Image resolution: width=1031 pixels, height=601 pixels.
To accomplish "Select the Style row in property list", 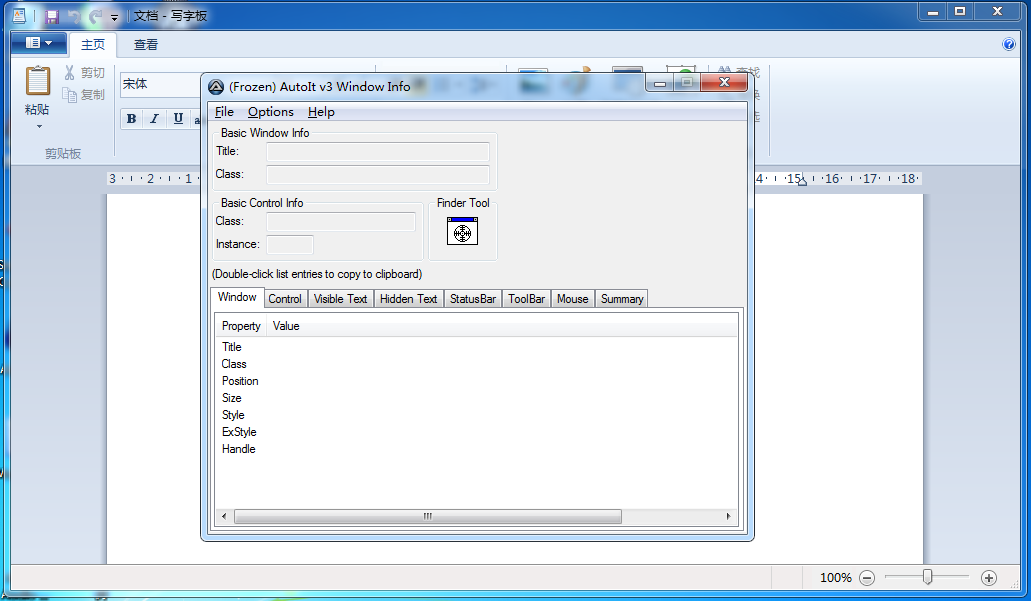I will 233,416.
